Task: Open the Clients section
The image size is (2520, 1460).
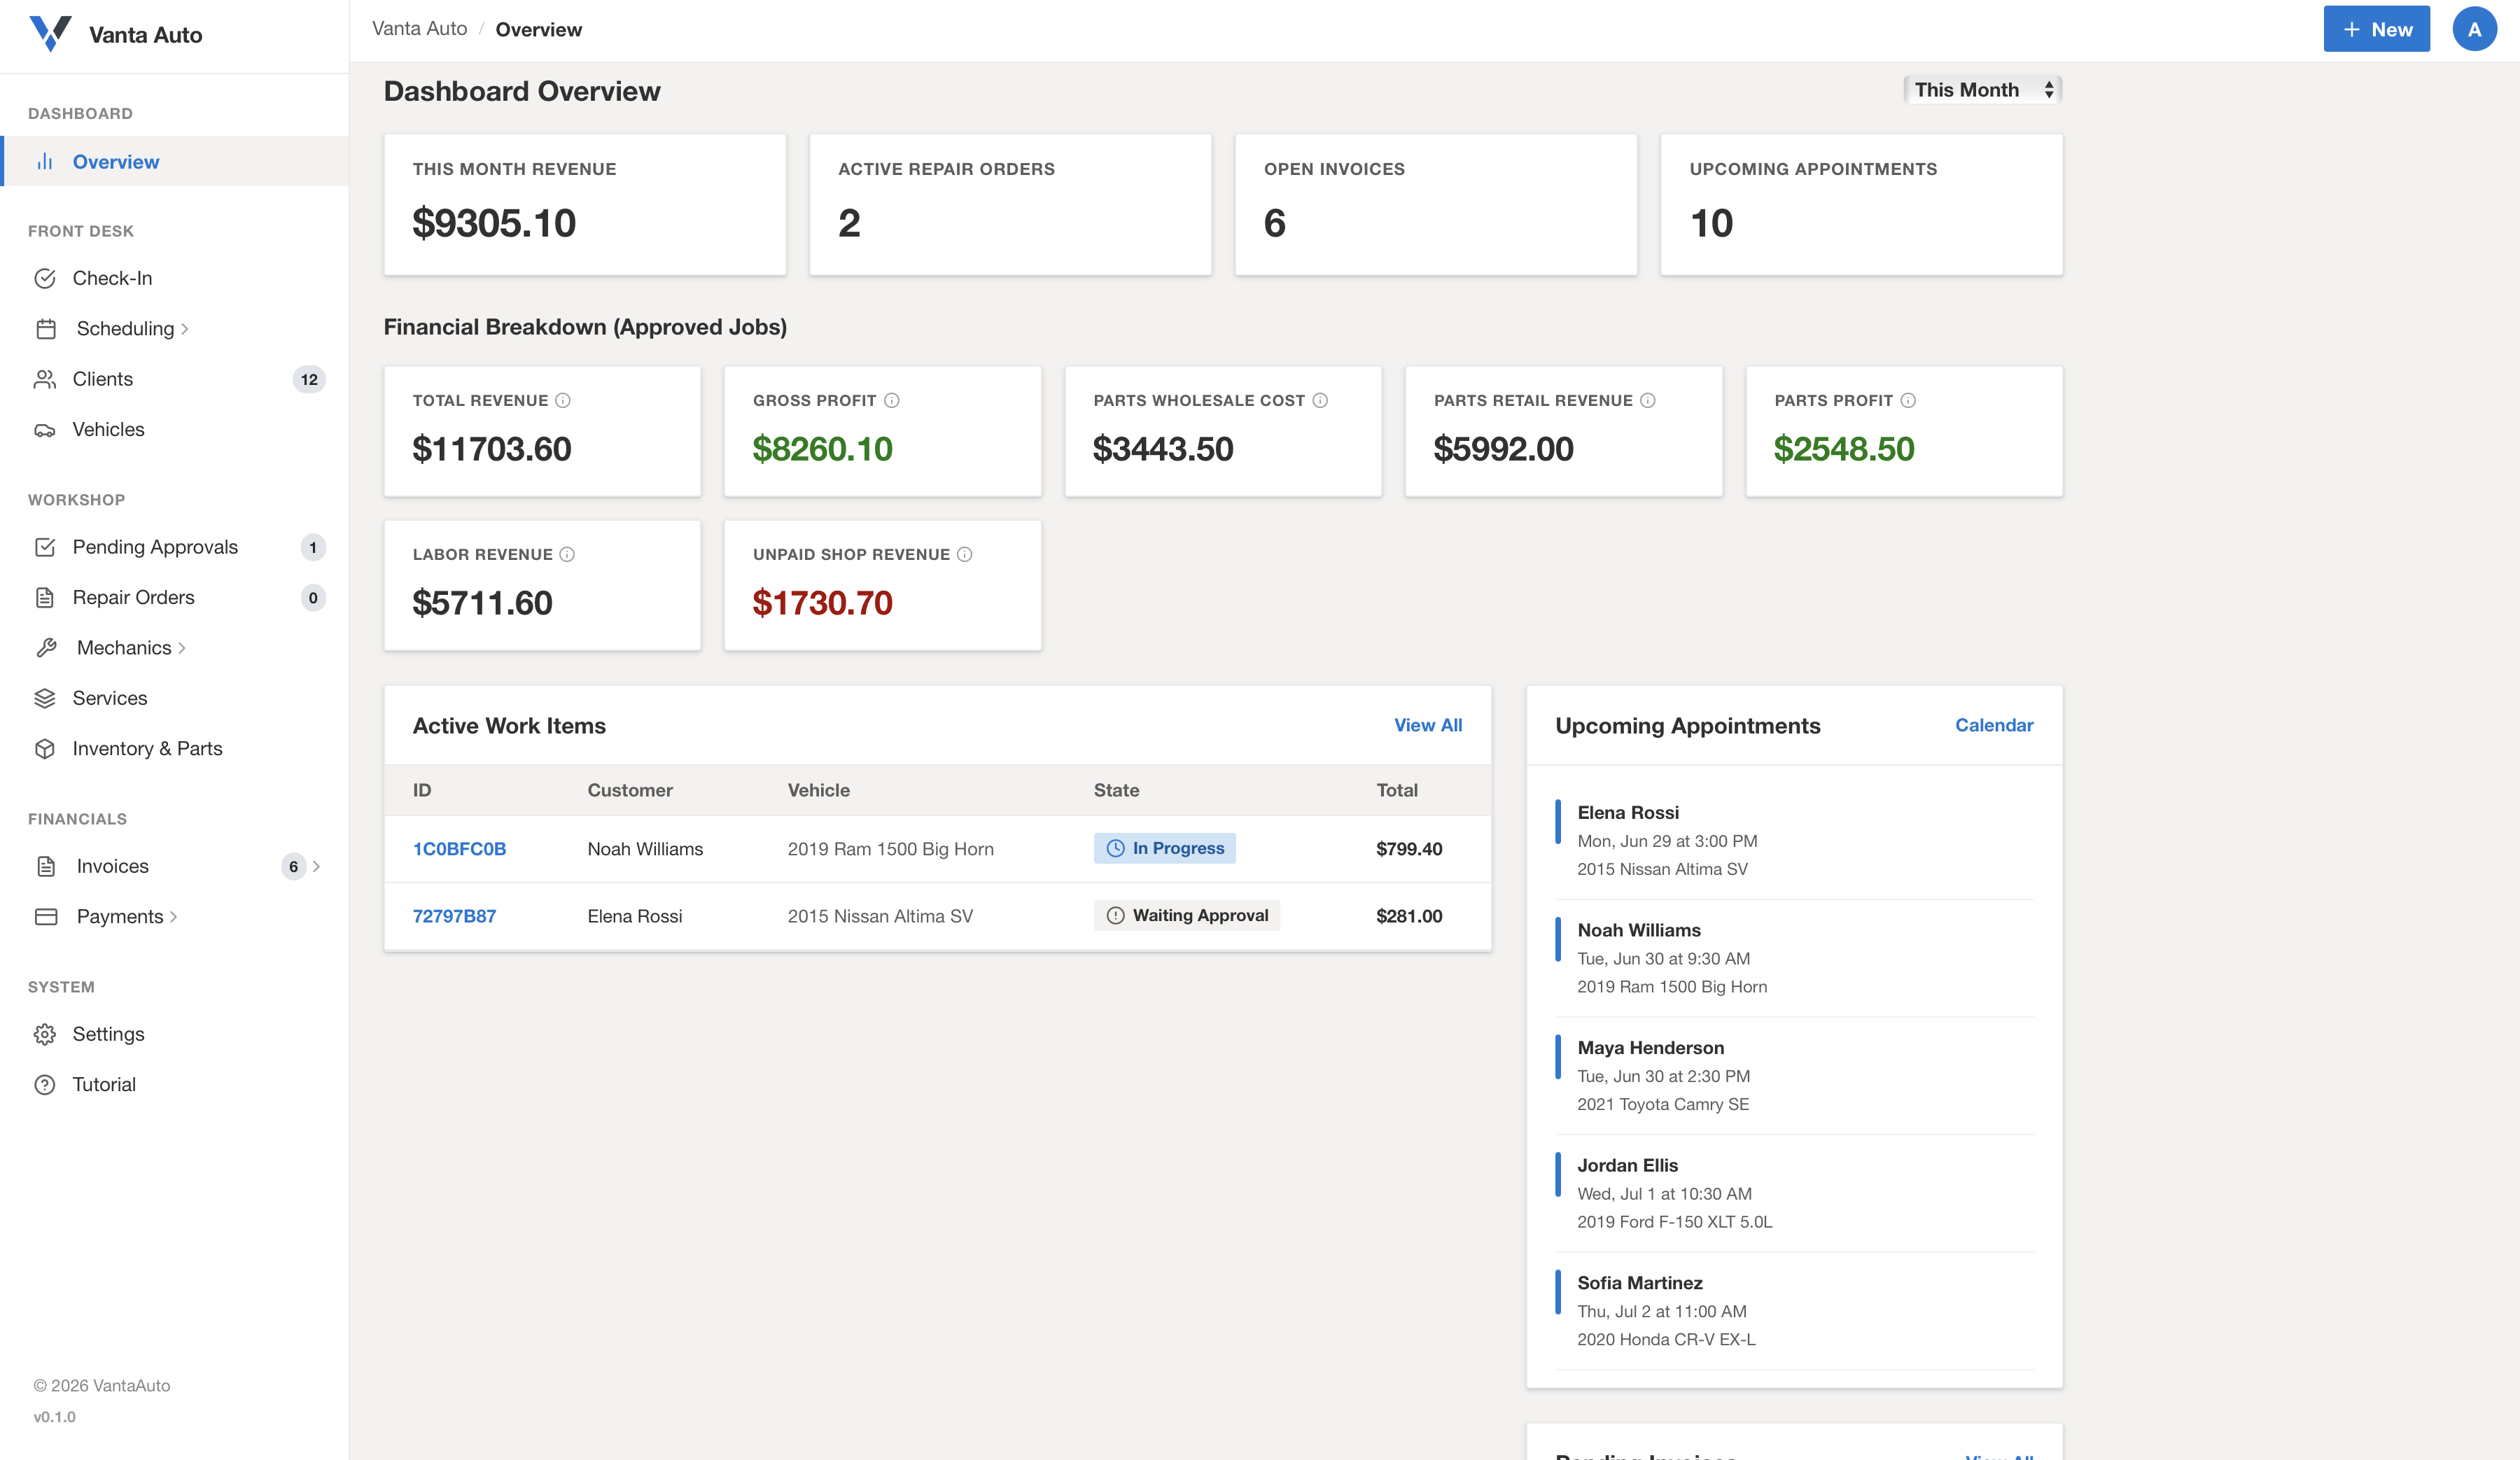Action: [x=175, y=379]
